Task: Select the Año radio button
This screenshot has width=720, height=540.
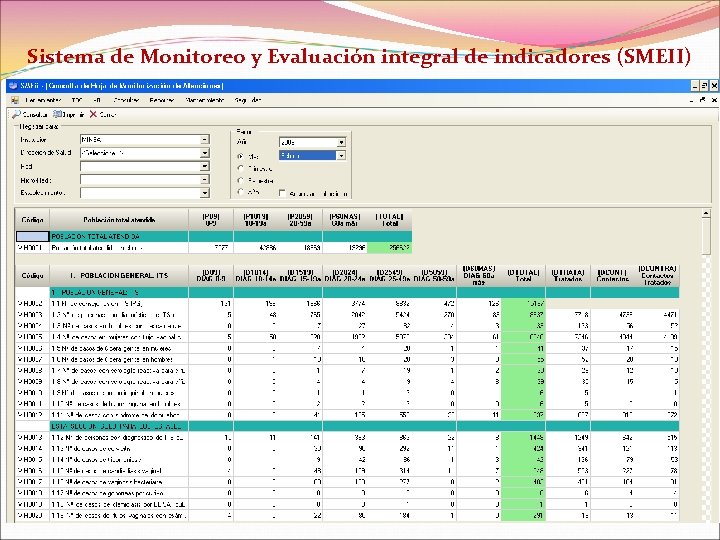Action: 241,192
